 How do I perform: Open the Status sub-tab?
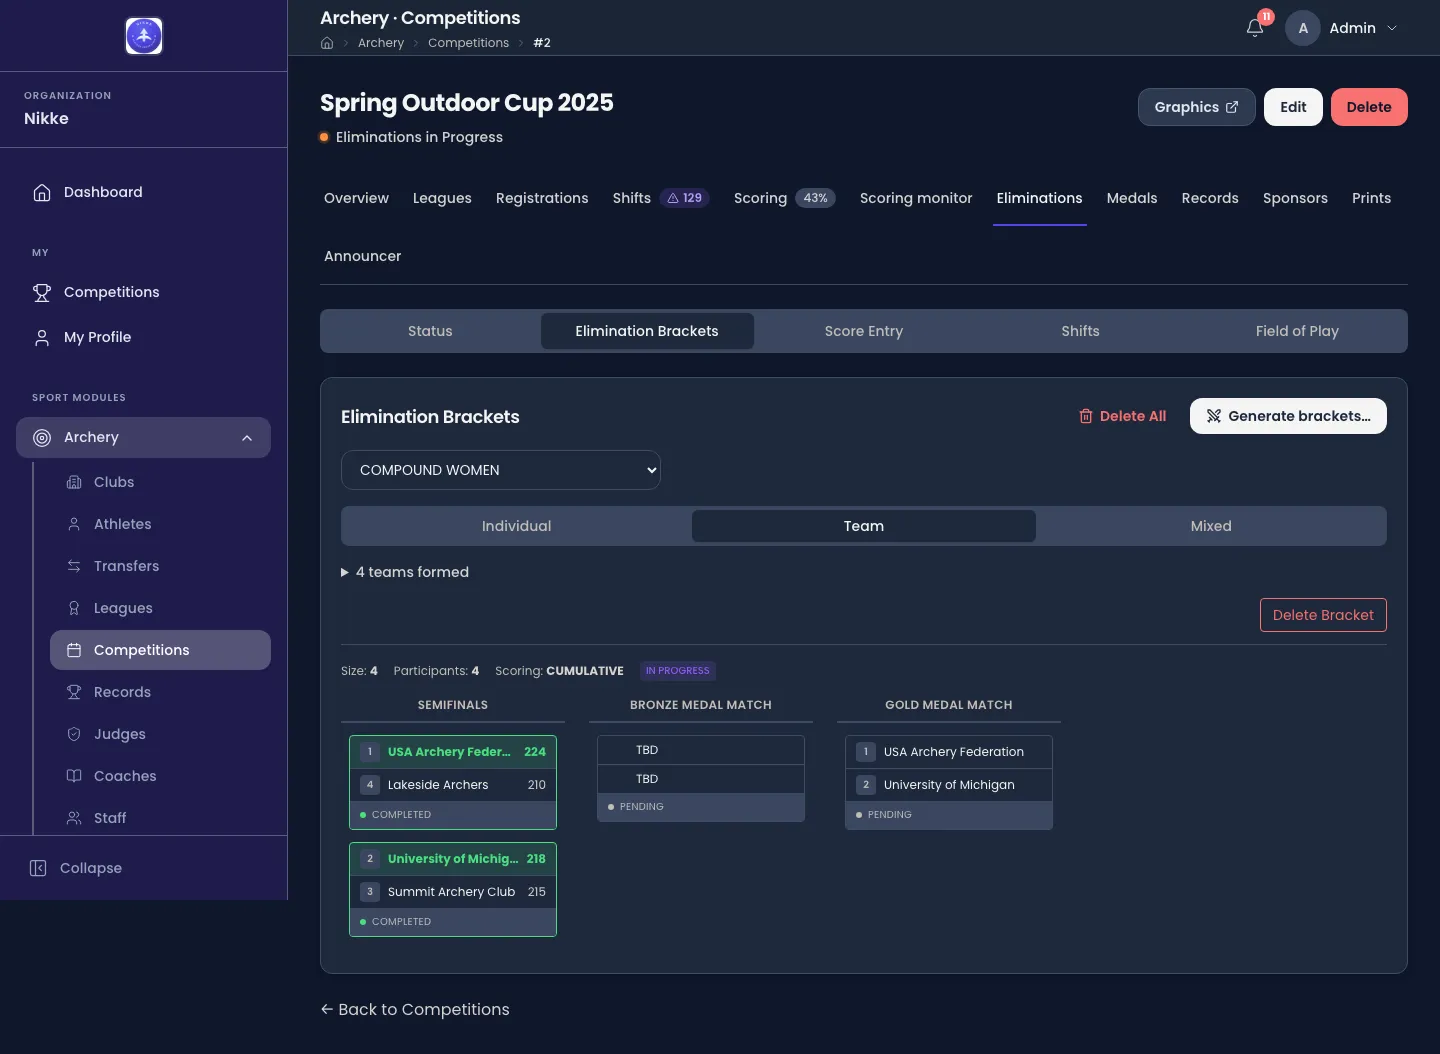430,331
